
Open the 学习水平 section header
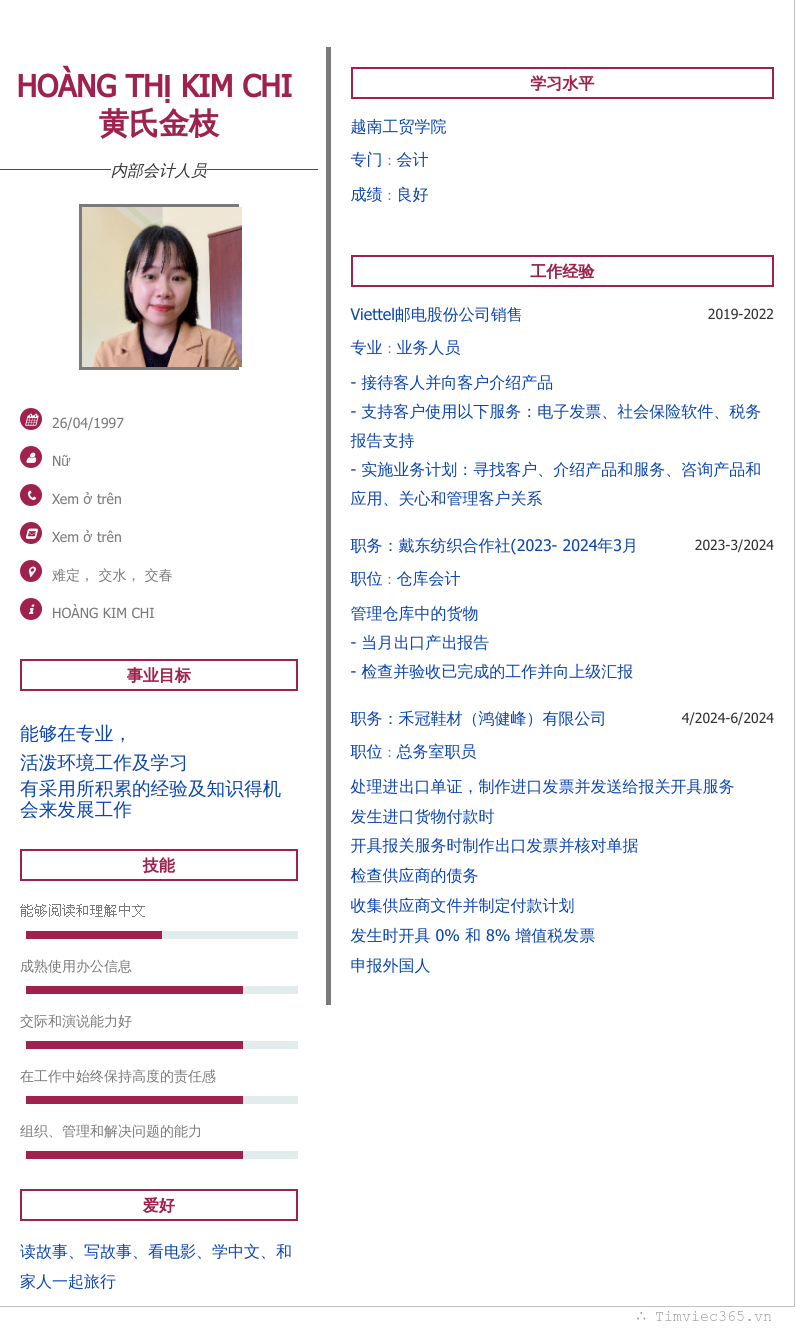(x=562, y=83)
